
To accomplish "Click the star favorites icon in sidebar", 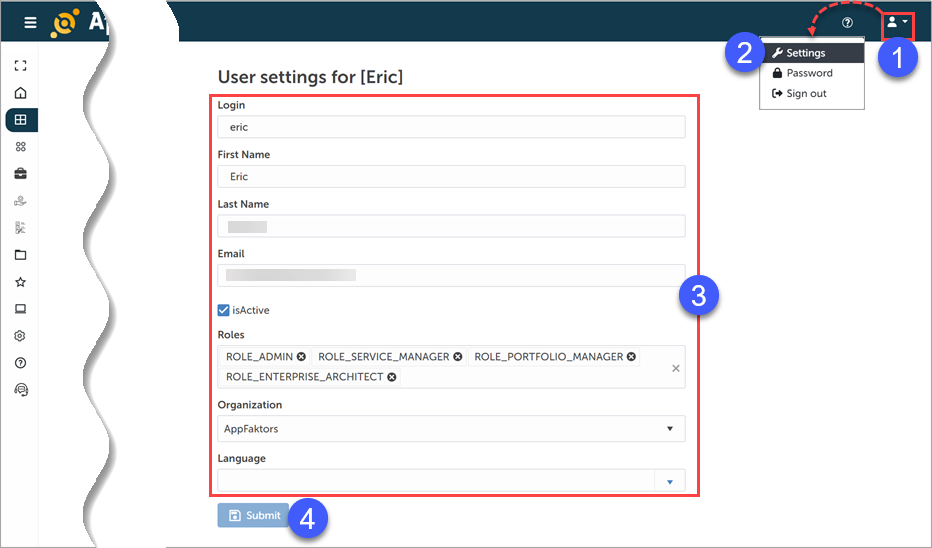I will point(20,282).
